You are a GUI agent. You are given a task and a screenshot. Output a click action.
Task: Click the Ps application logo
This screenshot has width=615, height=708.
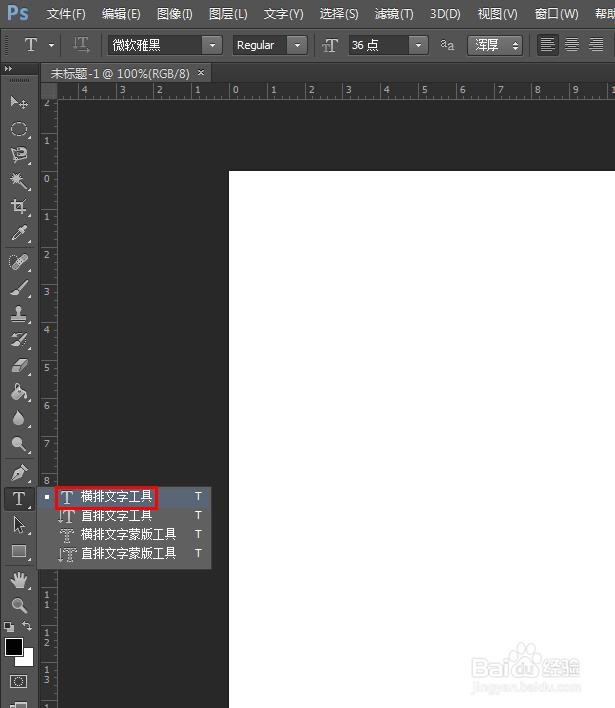18,13
